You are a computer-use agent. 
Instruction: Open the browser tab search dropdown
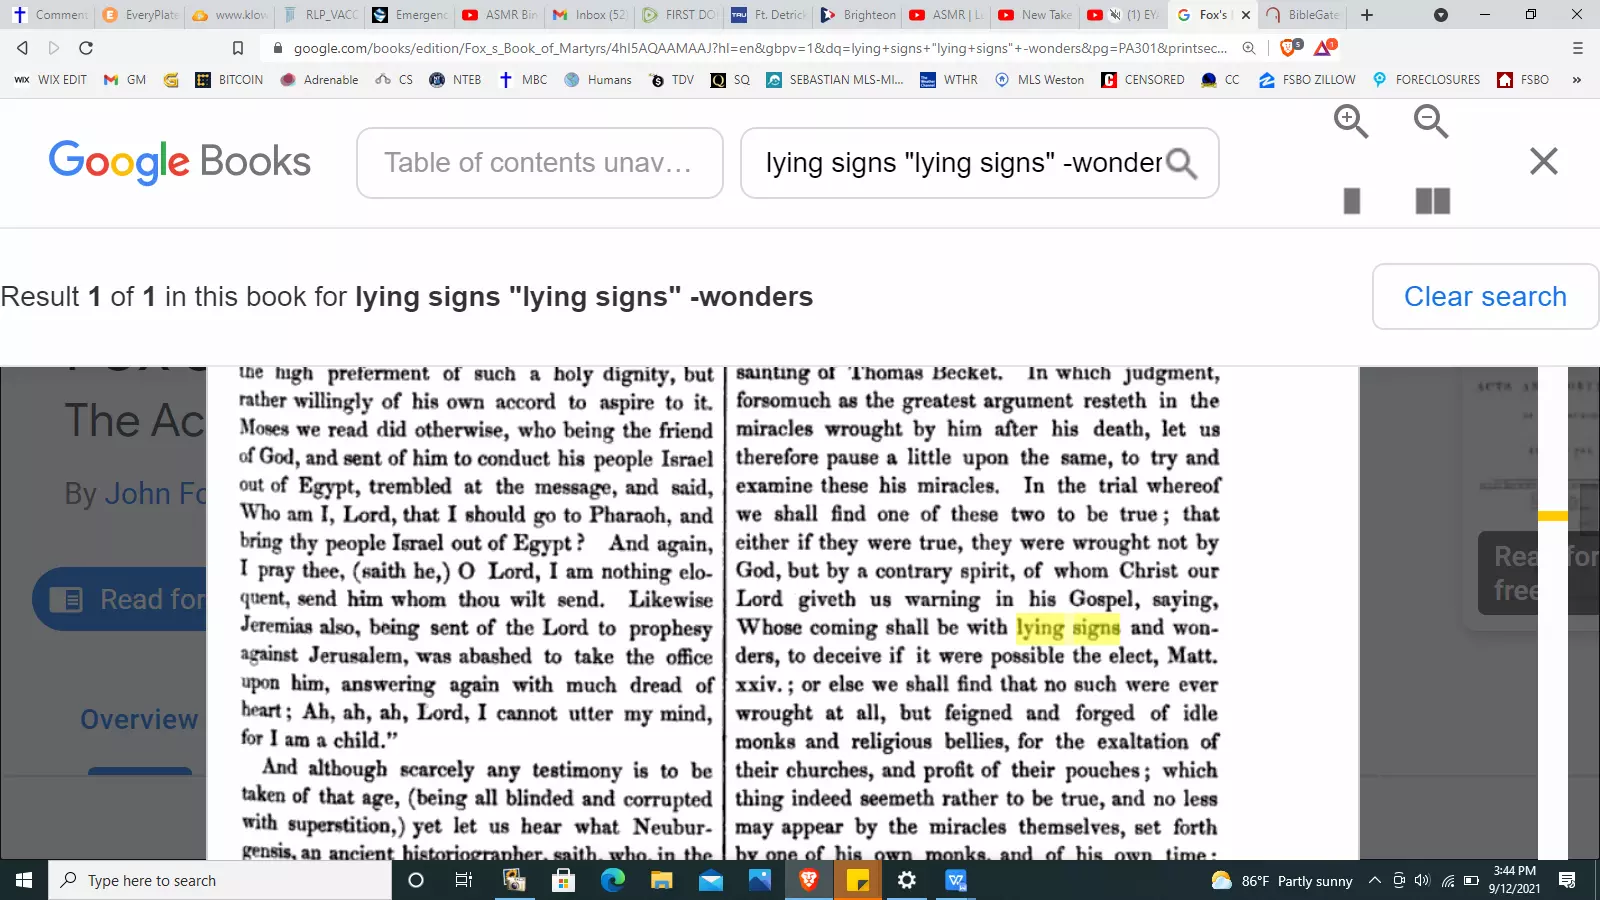tap(1440, 15)
